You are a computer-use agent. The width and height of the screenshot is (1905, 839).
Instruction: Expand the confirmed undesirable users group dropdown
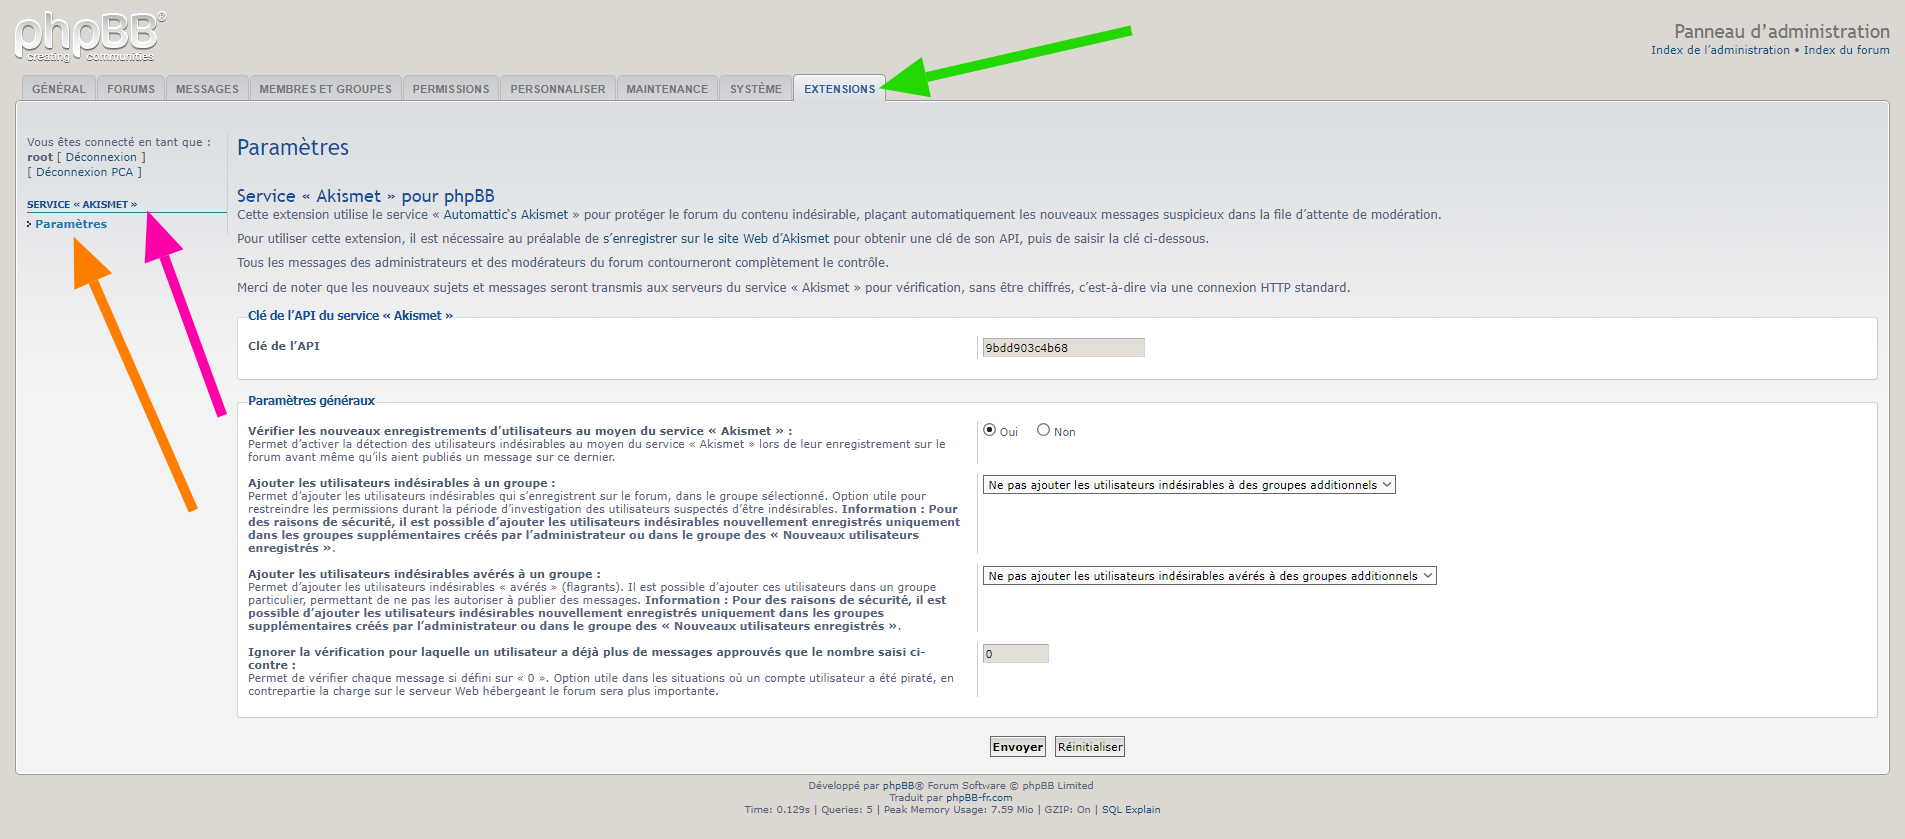(1209, 576)
